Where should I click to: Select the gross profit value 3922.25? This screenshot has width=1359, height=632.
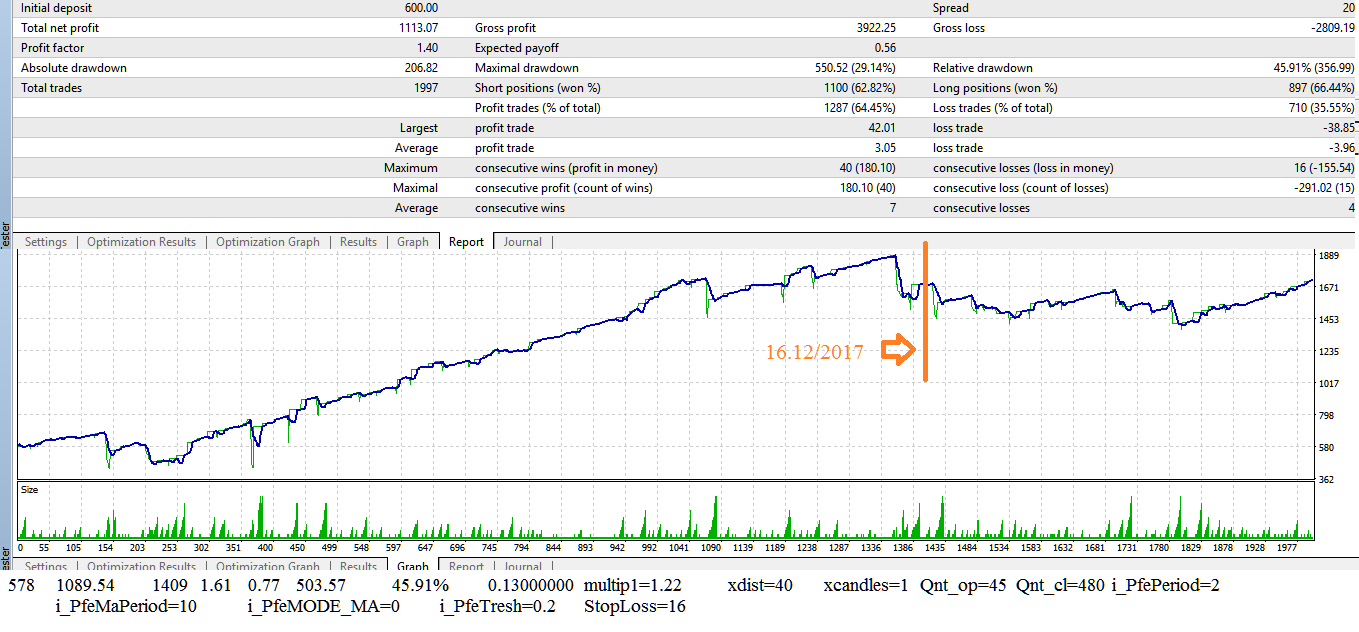[x=874, y=28]
